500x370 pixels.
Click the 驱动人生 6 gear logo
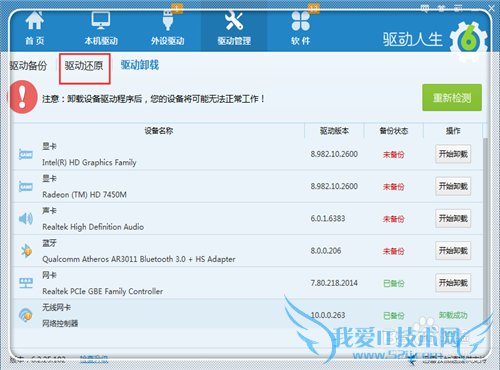tap(468, 41)
